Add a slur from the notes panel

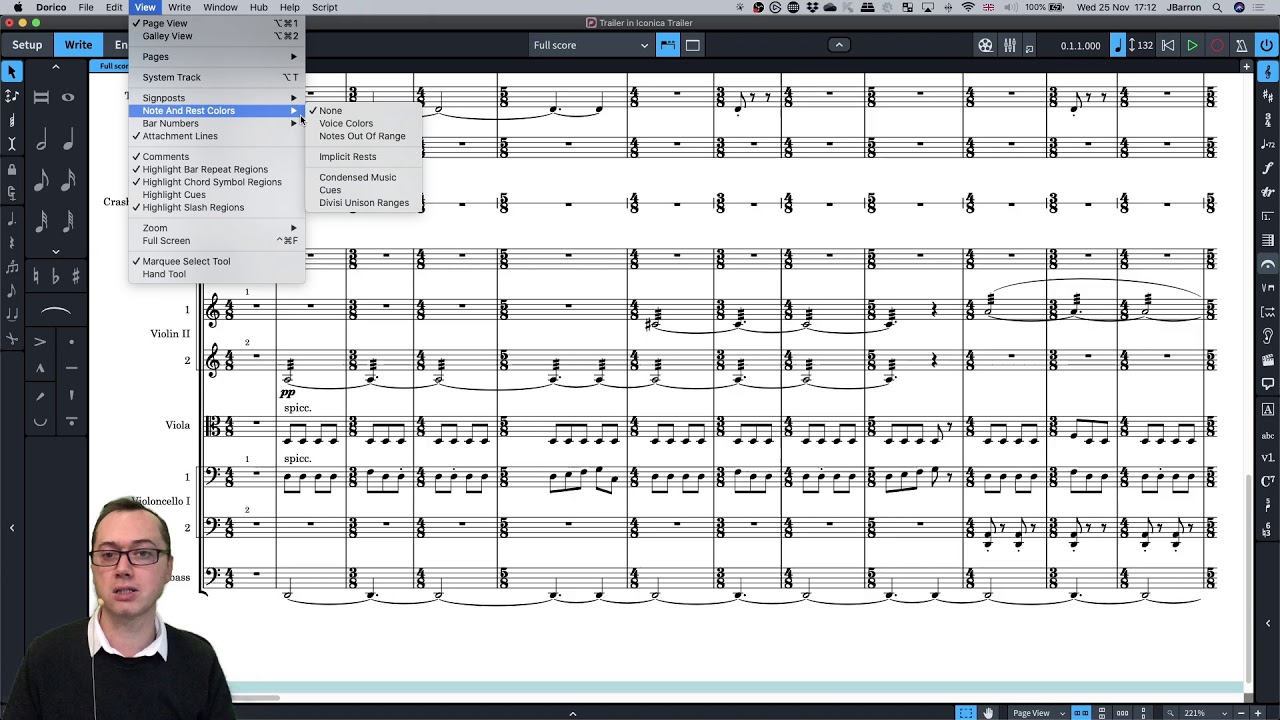coord(55,312)
